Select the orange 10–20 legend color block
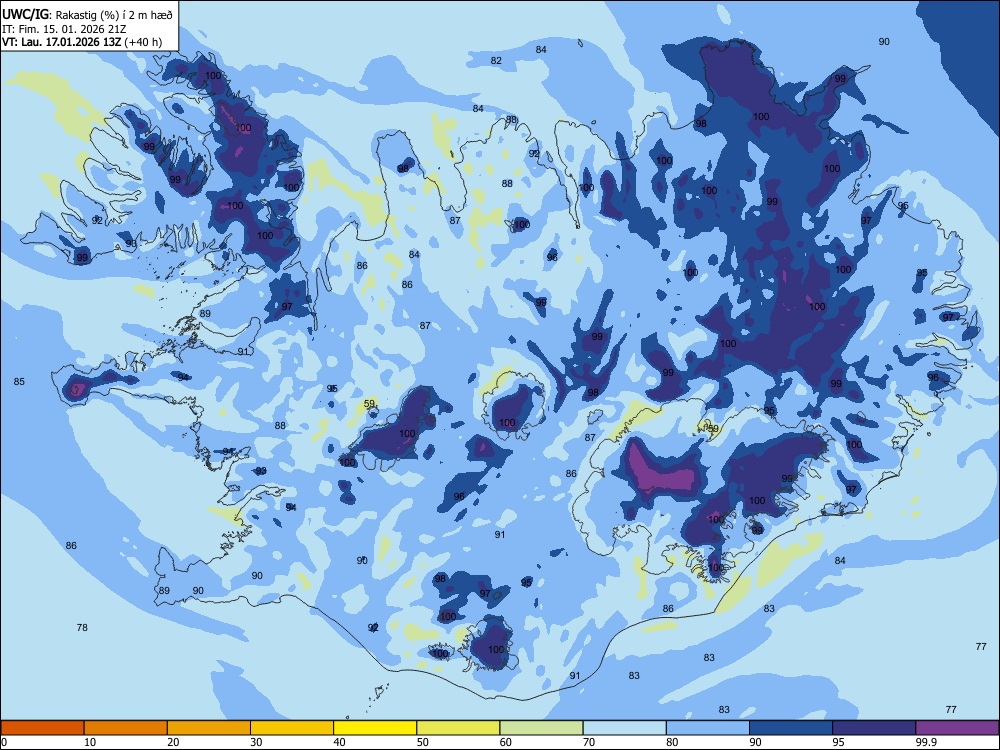The width and height of the screenshot is (1000, 750). [x=126, y=728]
